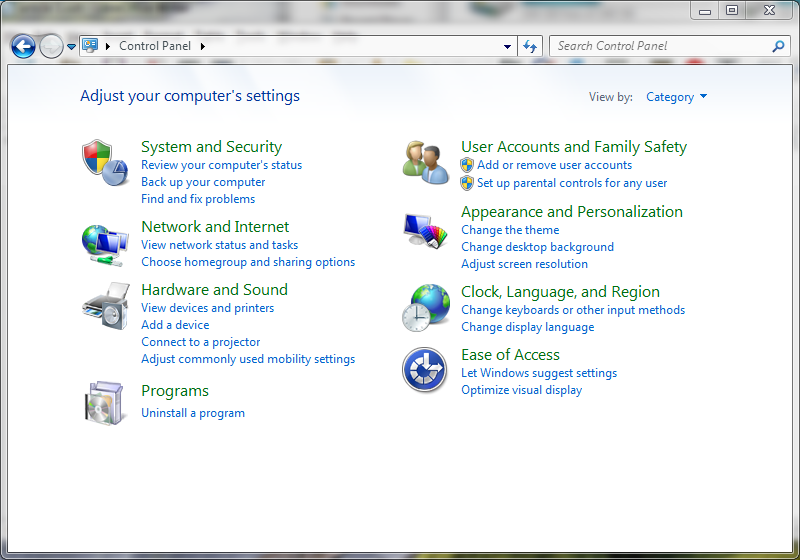Click Let Windows suggest settings

539,373
